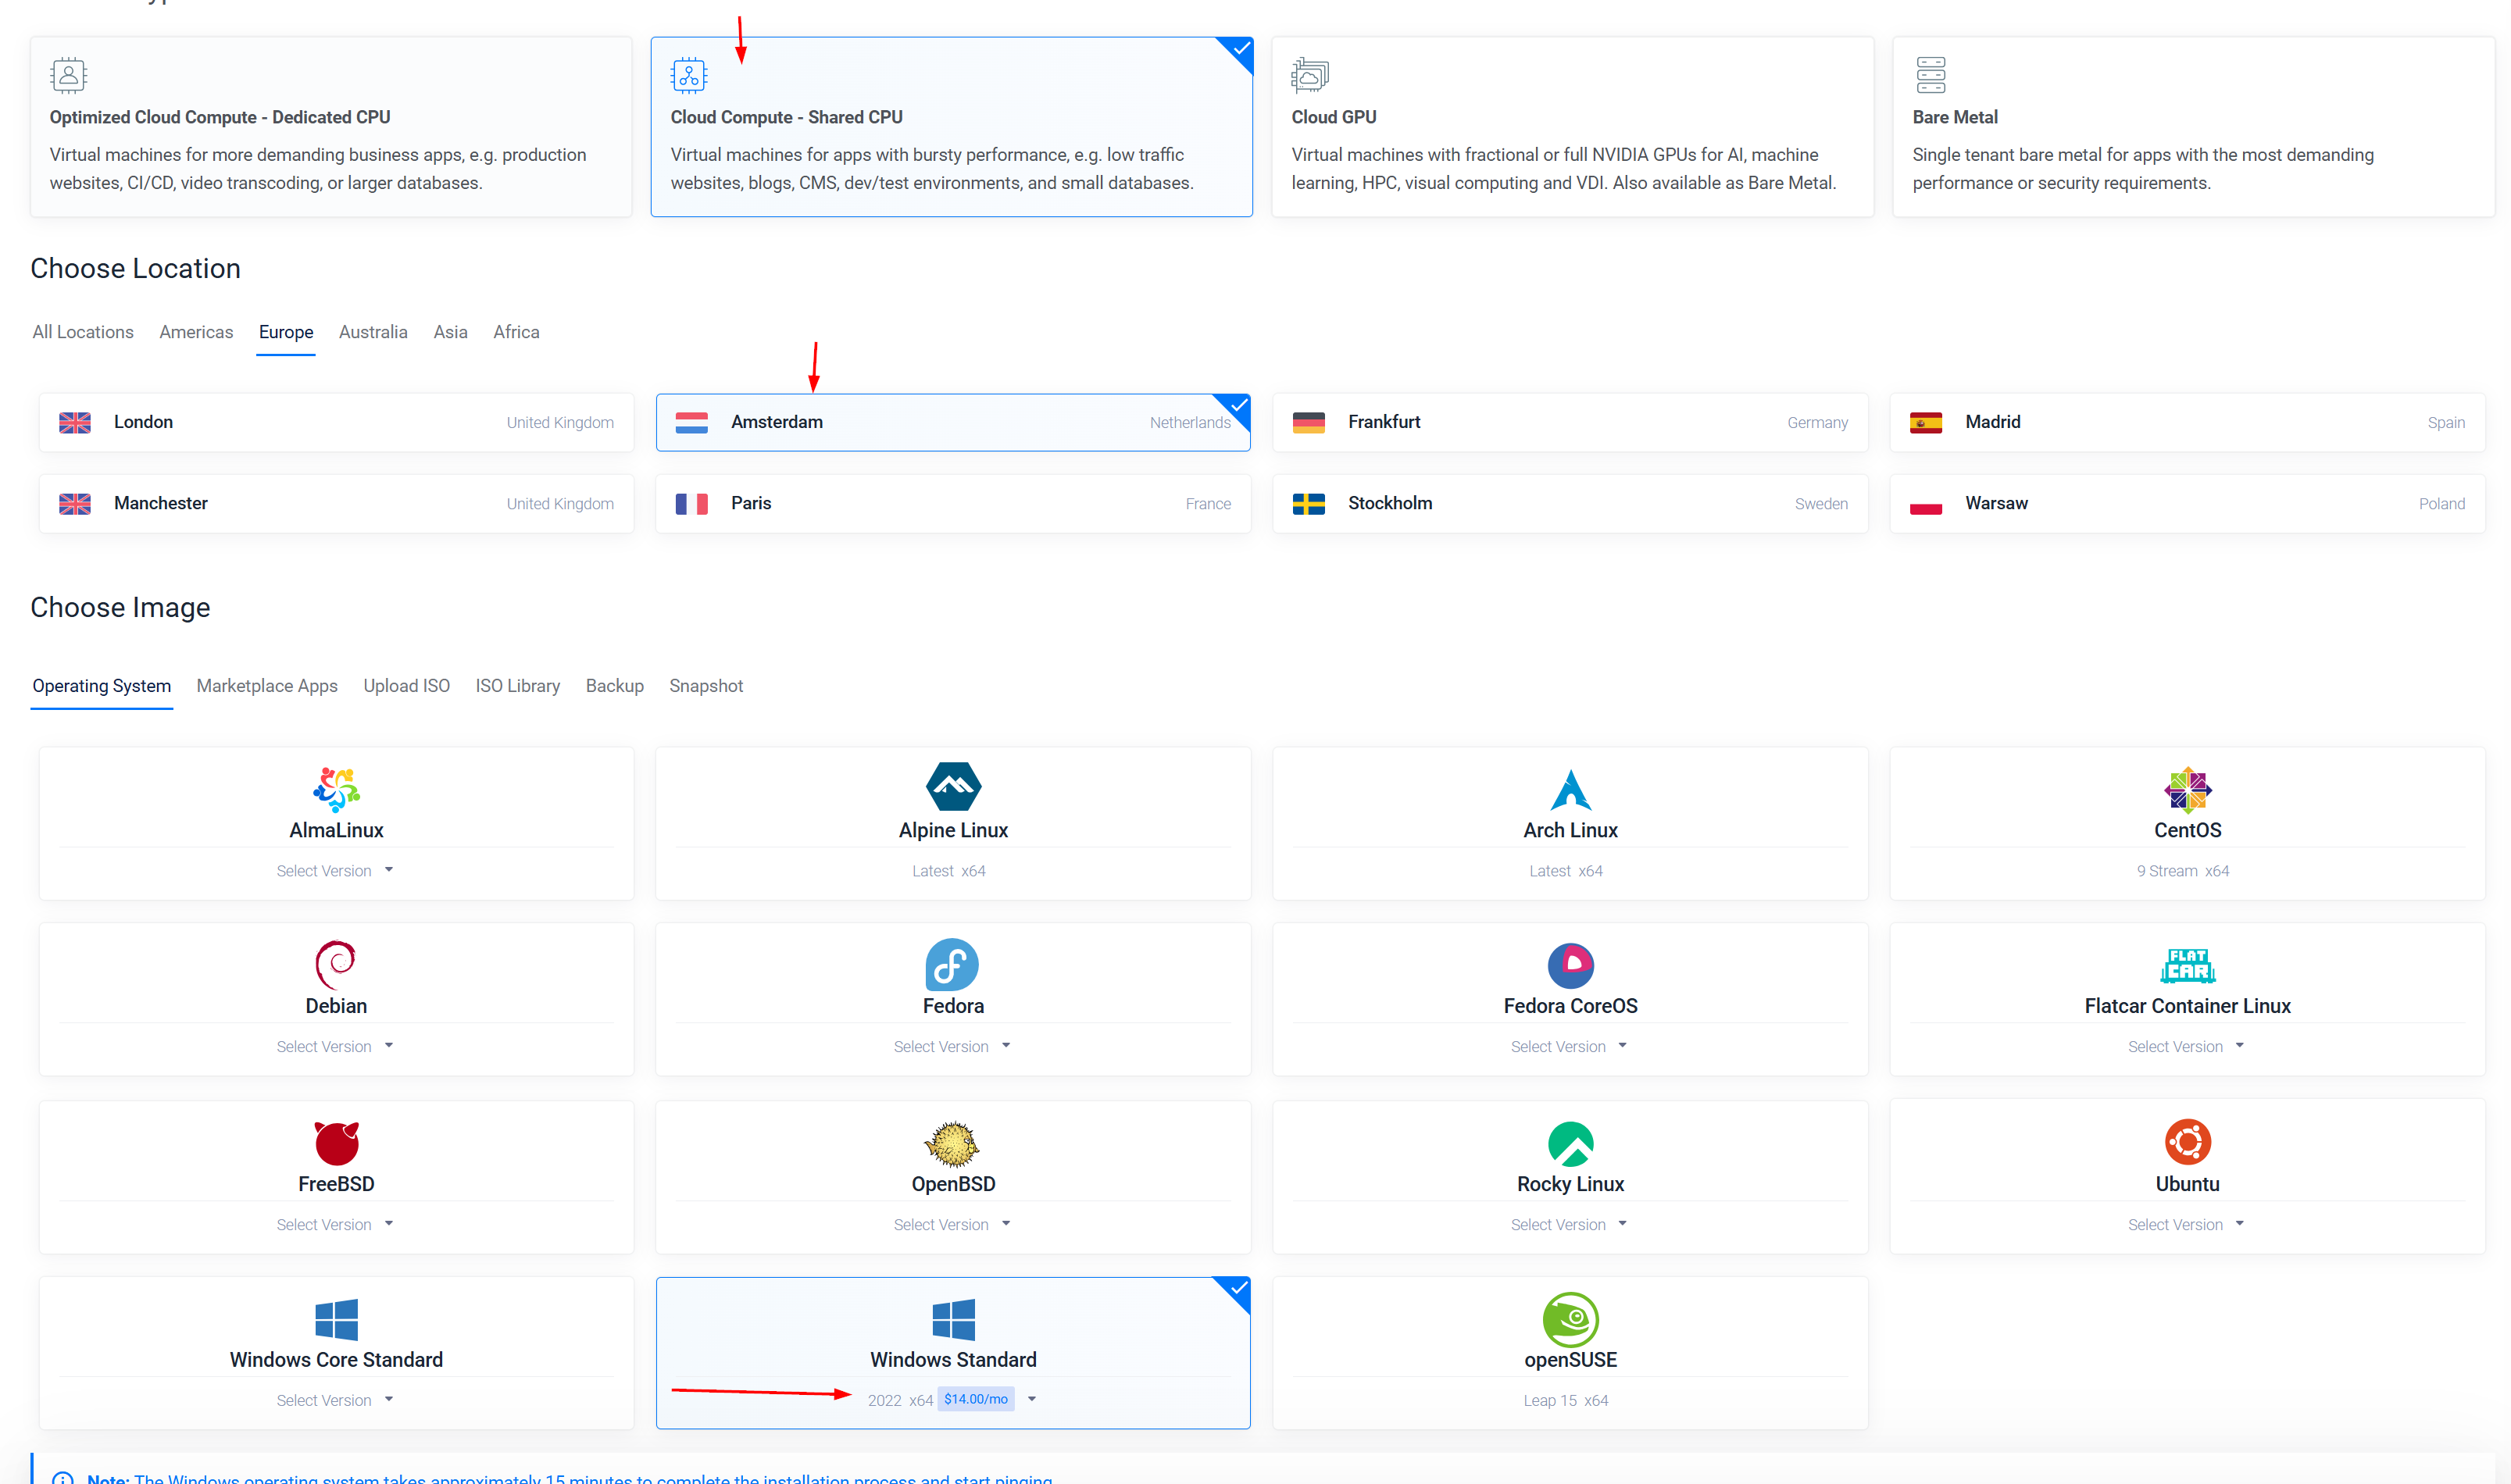The image size is (2511, 1484).
Task: Select the Africa location filter
Action: click(514, 332)
